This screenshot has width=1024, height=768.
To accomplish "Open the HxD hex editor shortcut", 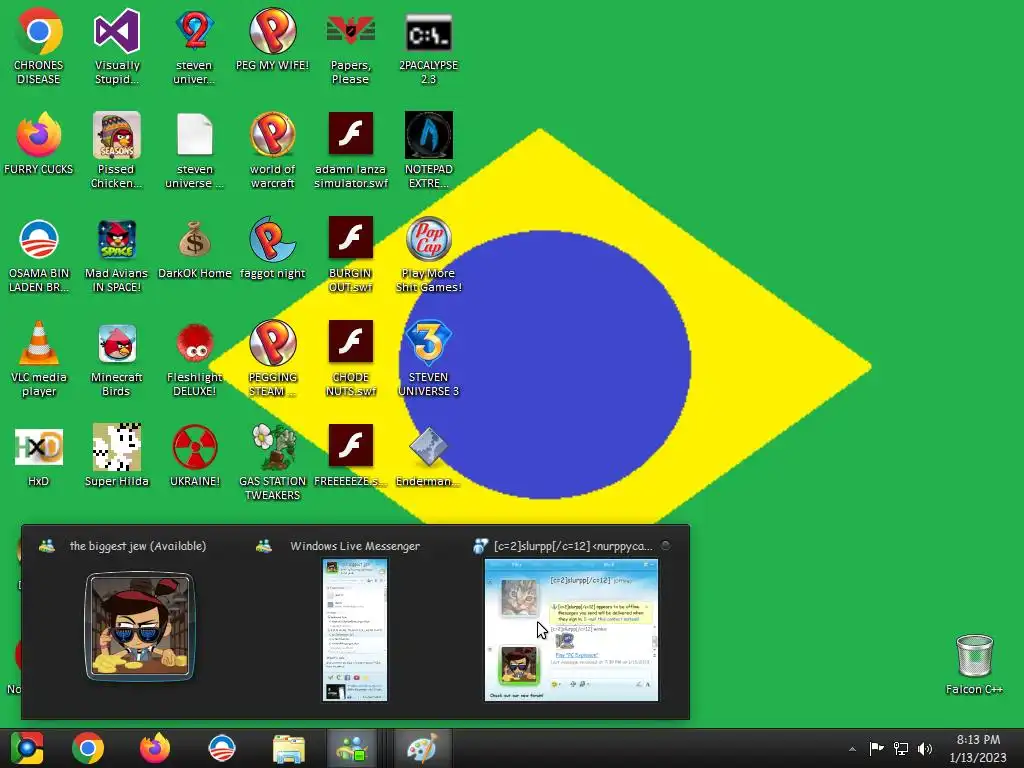I will pyautogui.click(x=39, y=456).
